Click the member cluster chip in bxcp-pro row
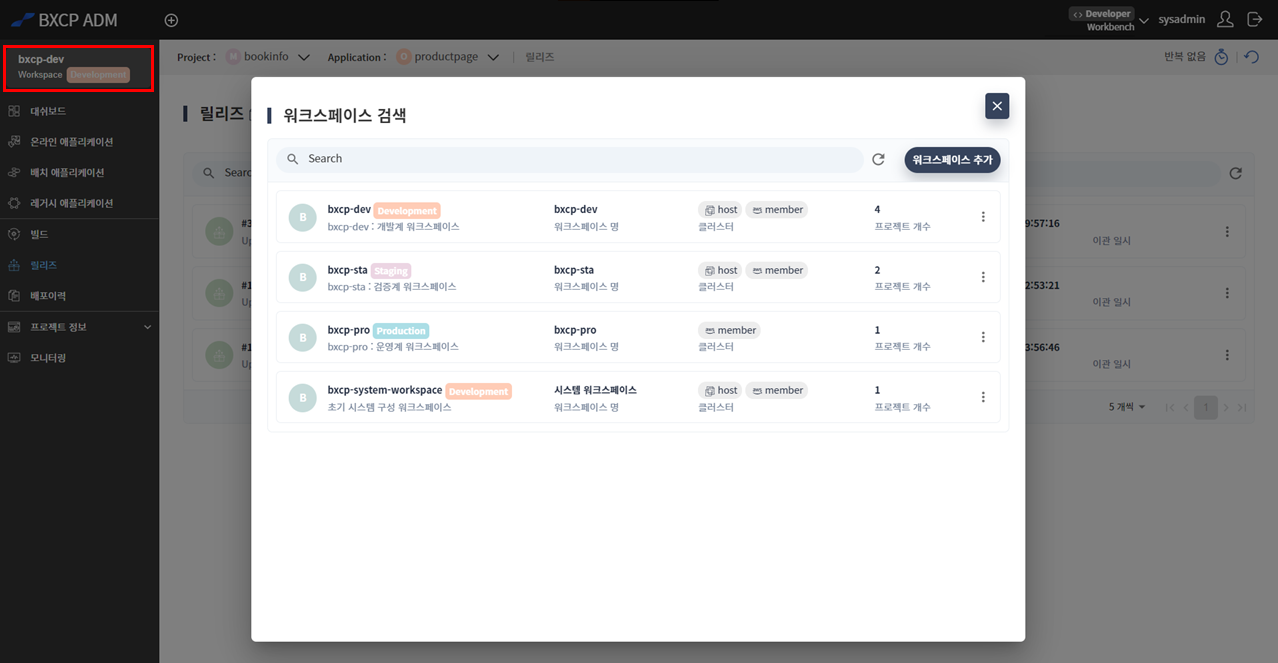The width and height of the screenshot is (1278, 663). 729,330
